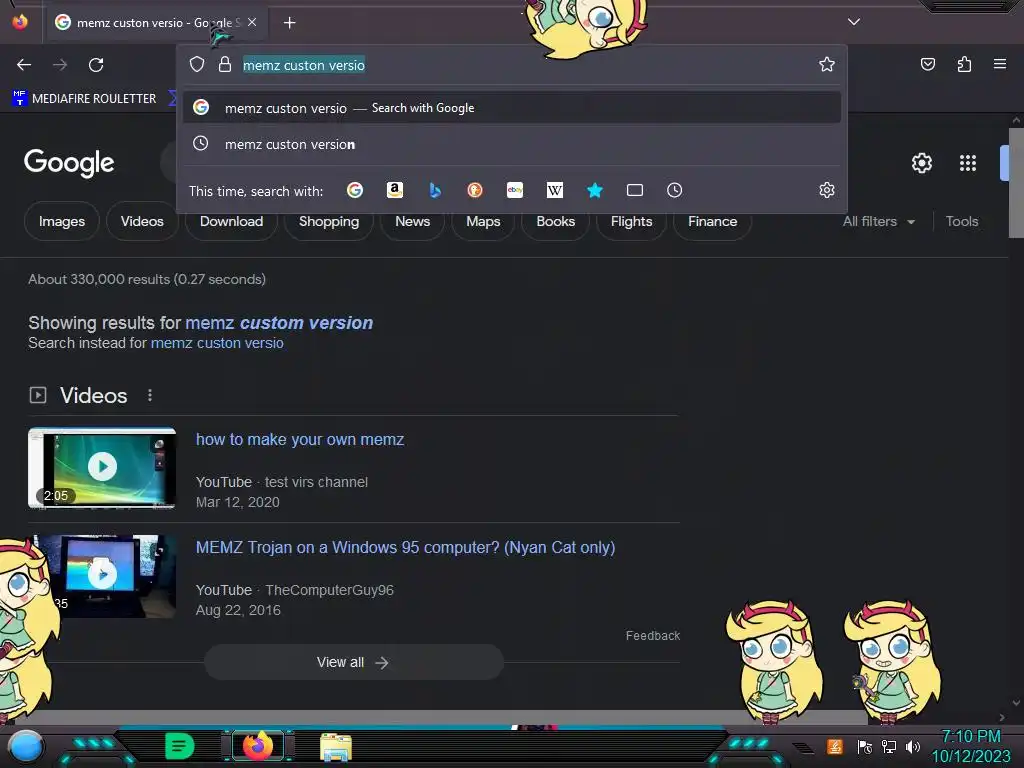Search this time with Google icon
This screenshot has height=768, width=1024.
click(x=355, y=190)
